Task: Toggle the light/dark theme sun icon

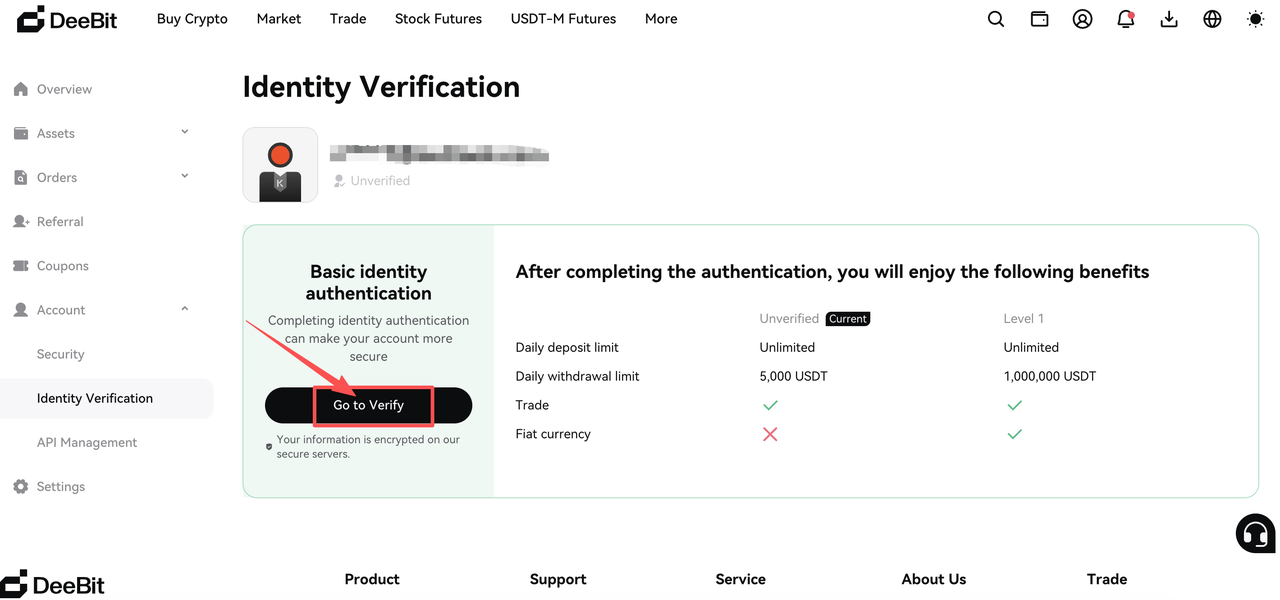Action: click(x=1256, y=19)
